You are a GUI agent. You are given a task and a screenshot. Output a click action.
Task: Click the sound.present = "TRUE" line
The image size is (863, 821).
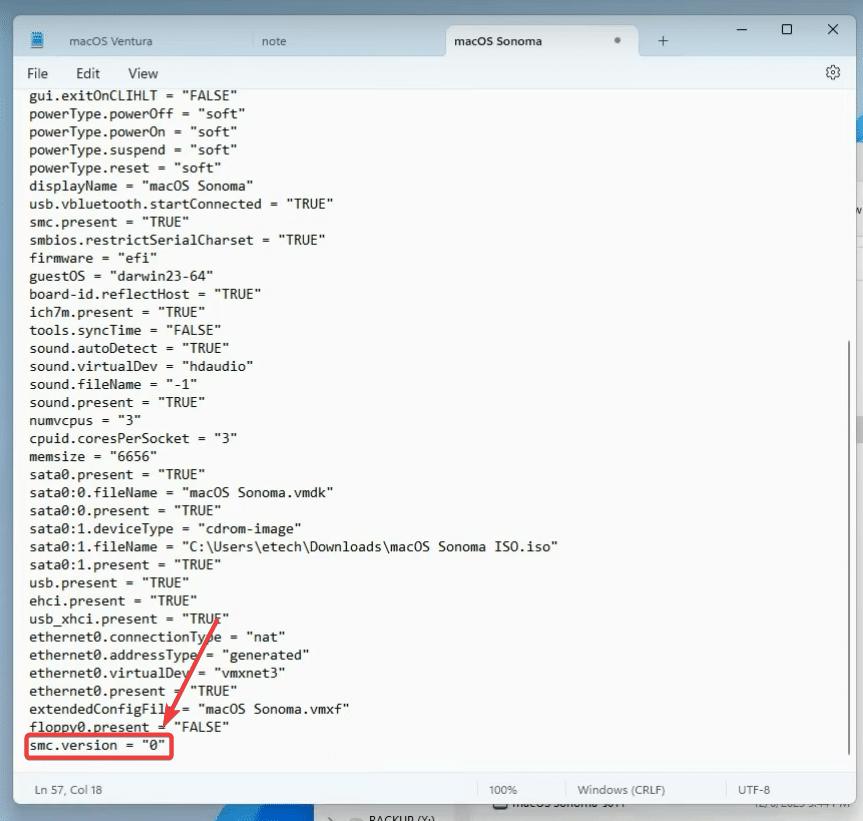[117, 402]
